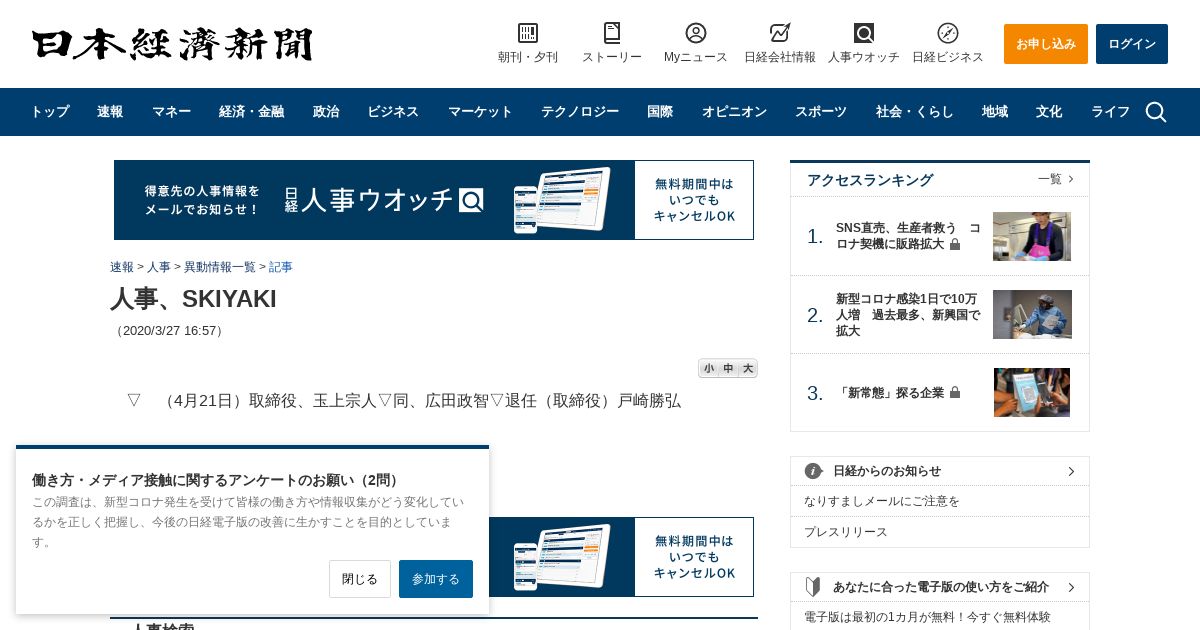Select スポーツ navigation item
Viewport: 1200px width, 630px height.
[821, 112]
